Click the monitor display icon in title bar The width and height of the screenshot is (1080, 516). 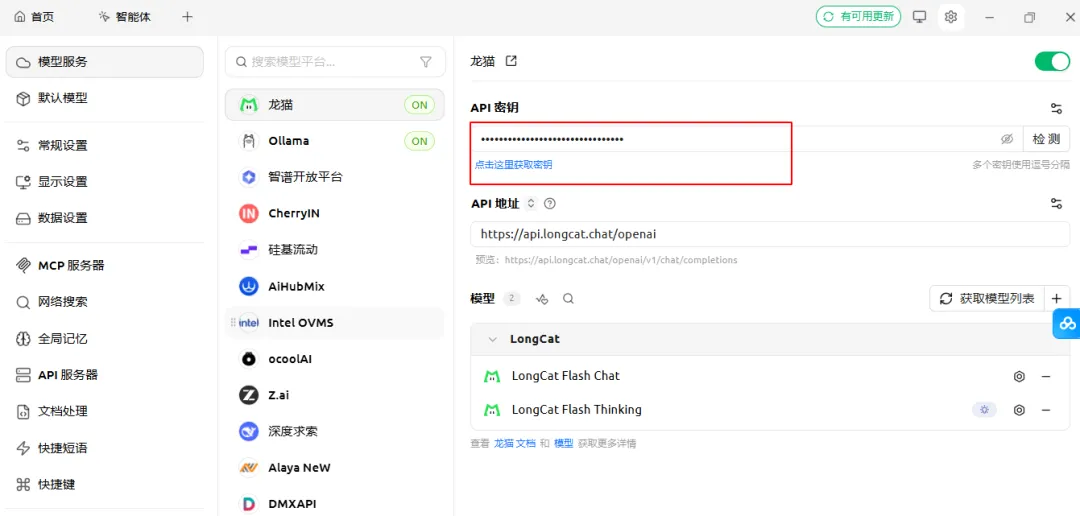coord(920,17)
